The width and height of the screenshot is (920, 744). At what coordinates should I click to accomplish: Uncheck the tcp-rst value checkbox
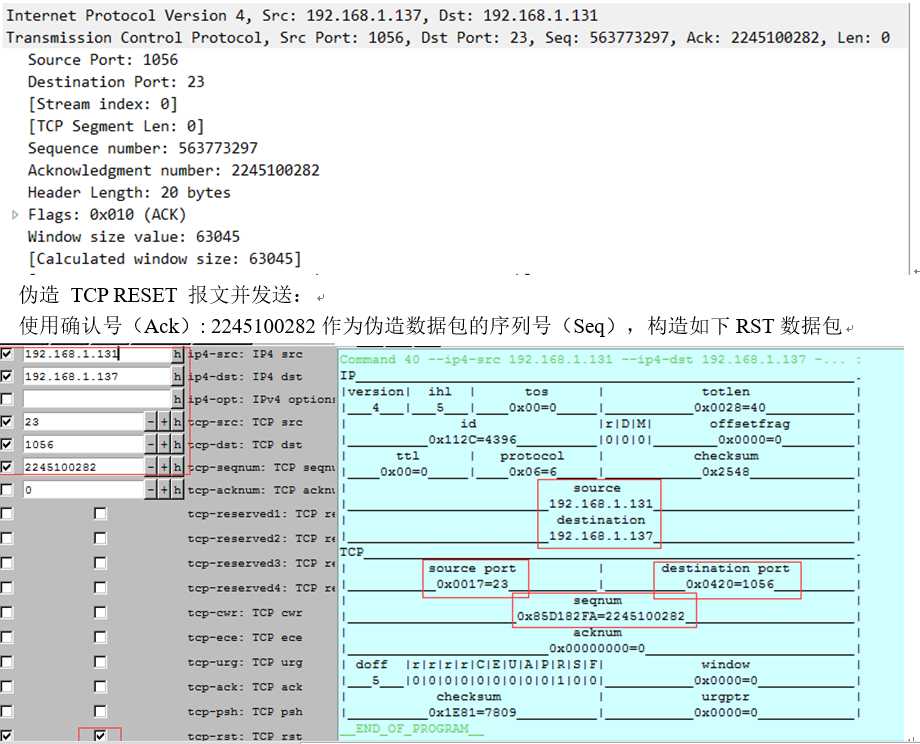coord(100,736)
